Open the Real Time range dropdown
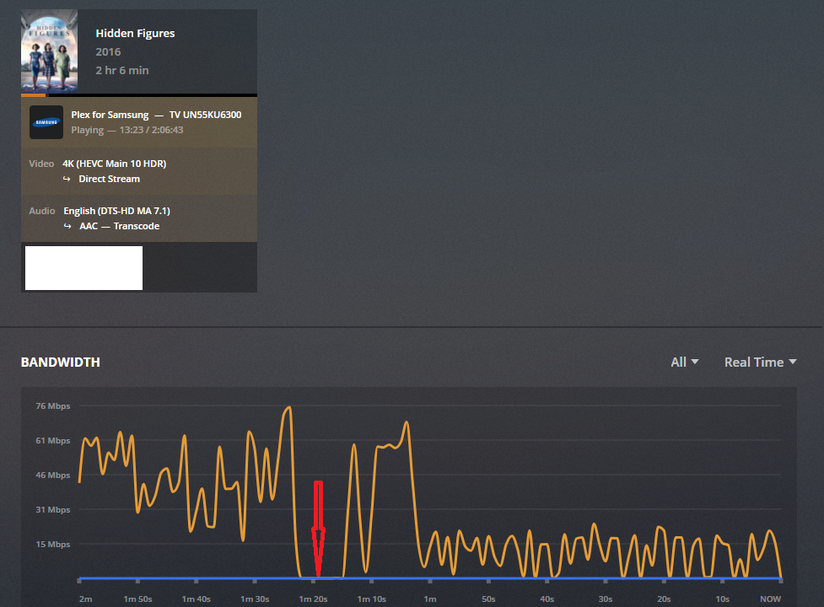This screenshot has height=607, width=824. [760, 362]
